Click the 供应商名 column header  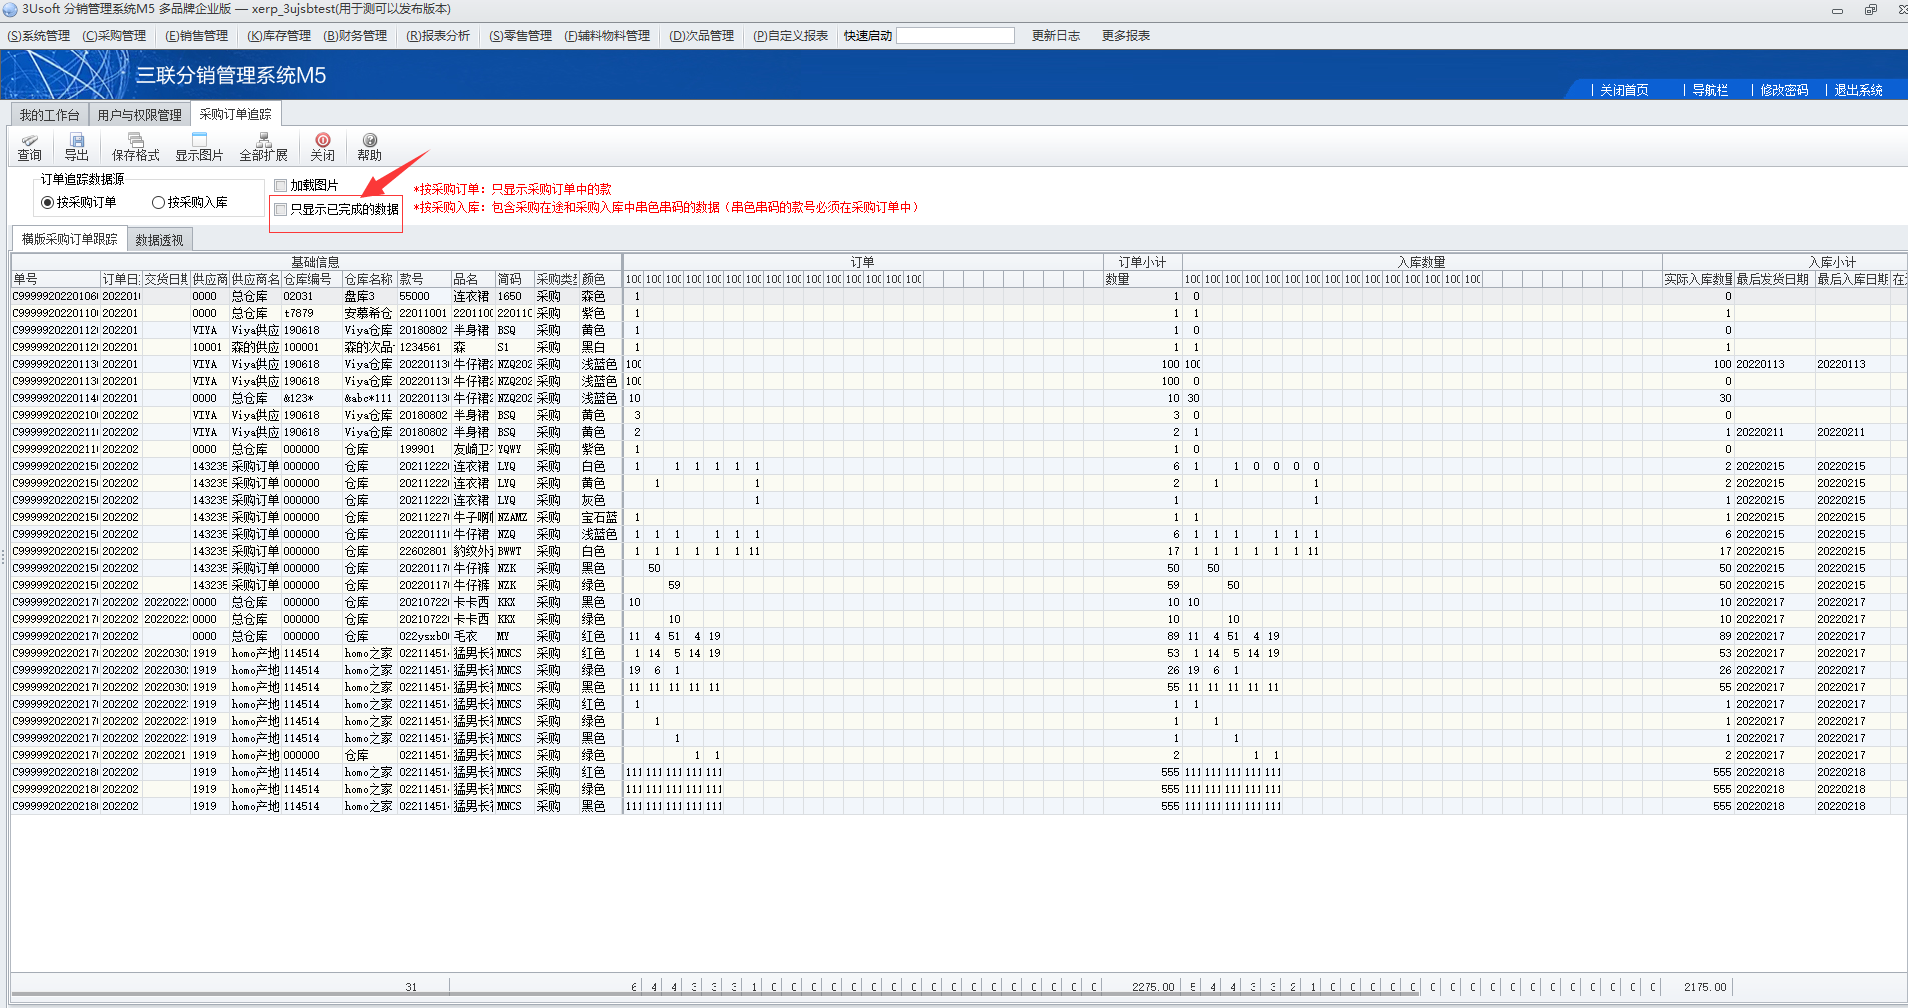tap(255, 279)
